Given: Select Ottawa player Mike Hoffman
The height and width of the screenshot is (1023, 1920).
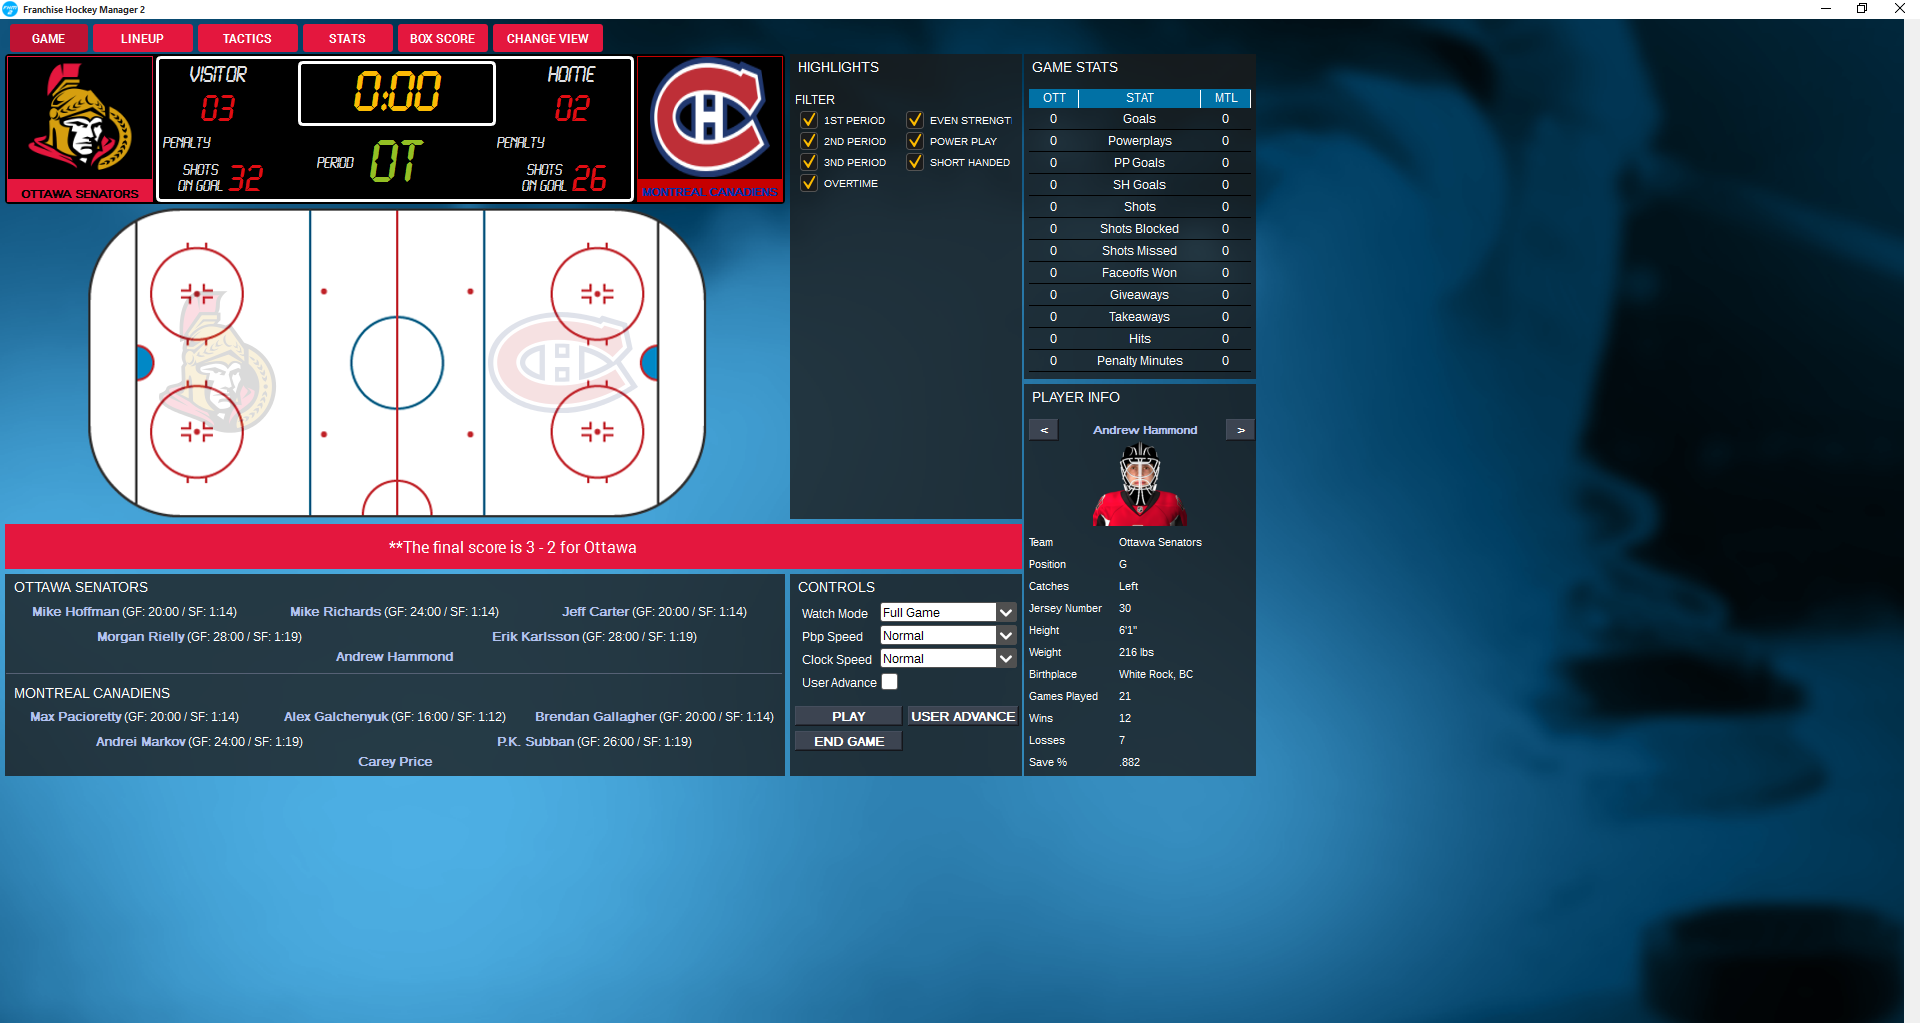Looking at the screenshot, I should coord(75,612).
